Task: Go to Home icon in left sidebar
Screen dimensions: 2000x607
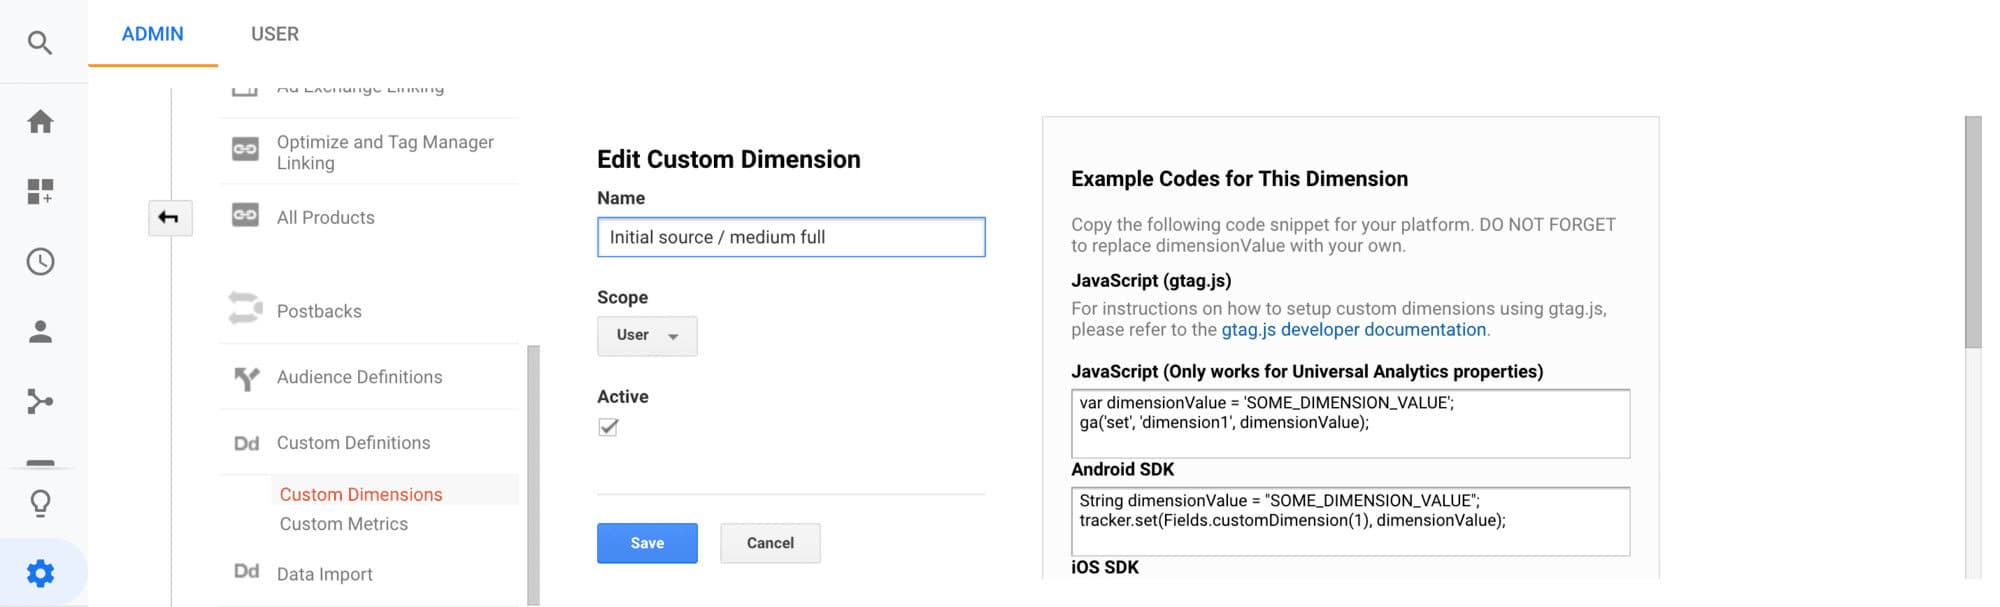Action: (x=40, y=122)
